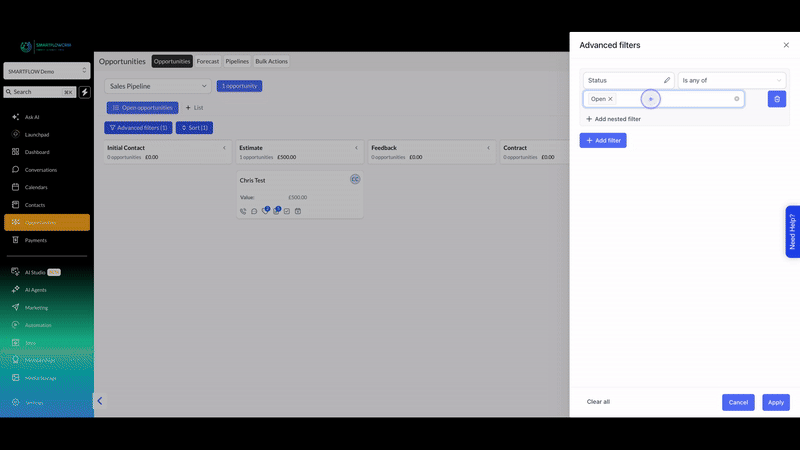800x450 pixels.
Task: Open Opportunities in the sidebar
Action: [47, 222]
